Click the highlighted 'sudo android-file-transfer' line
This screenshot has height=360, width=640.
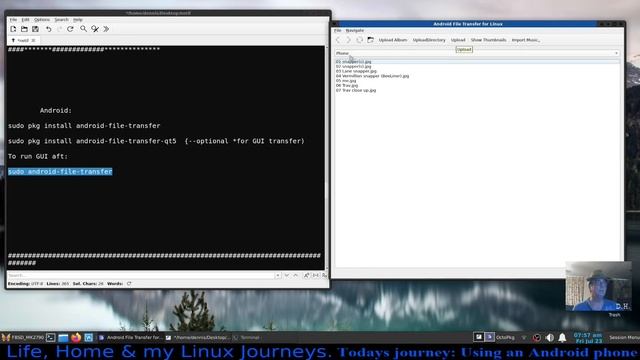coord(60,171)
